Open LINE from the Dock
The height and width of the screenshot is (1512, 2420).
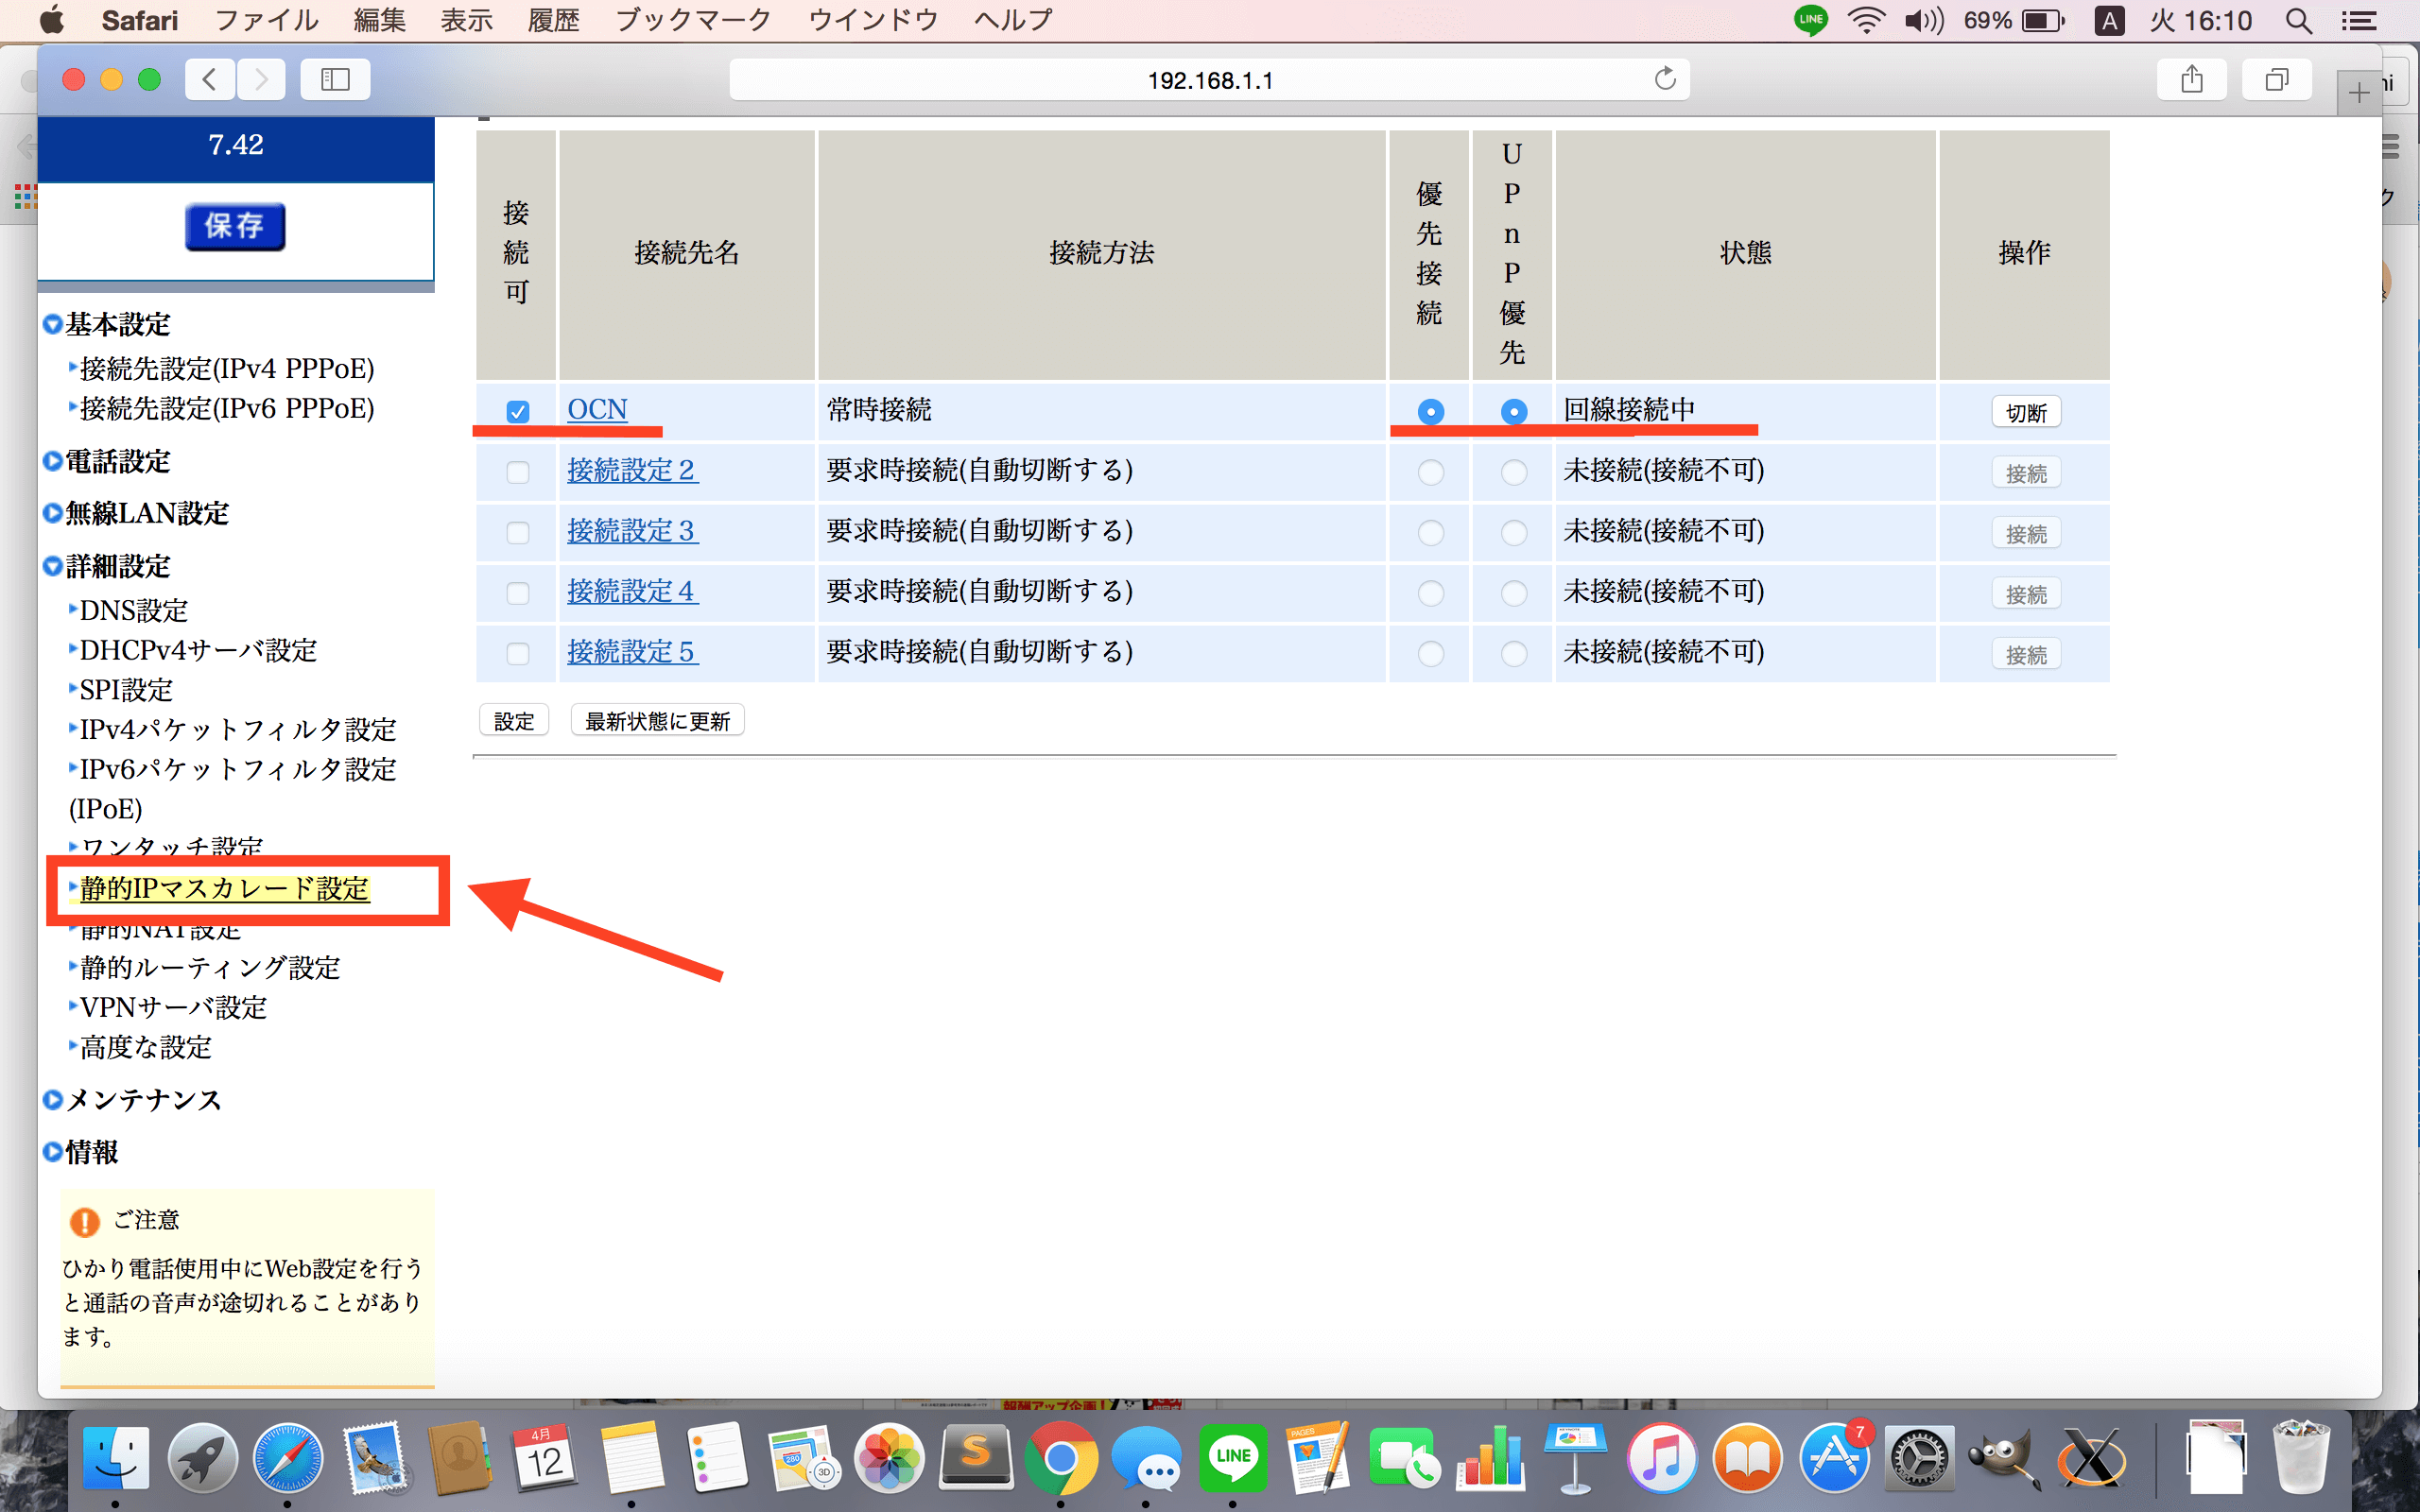pyautogui.click(x=1233, y=1458)
